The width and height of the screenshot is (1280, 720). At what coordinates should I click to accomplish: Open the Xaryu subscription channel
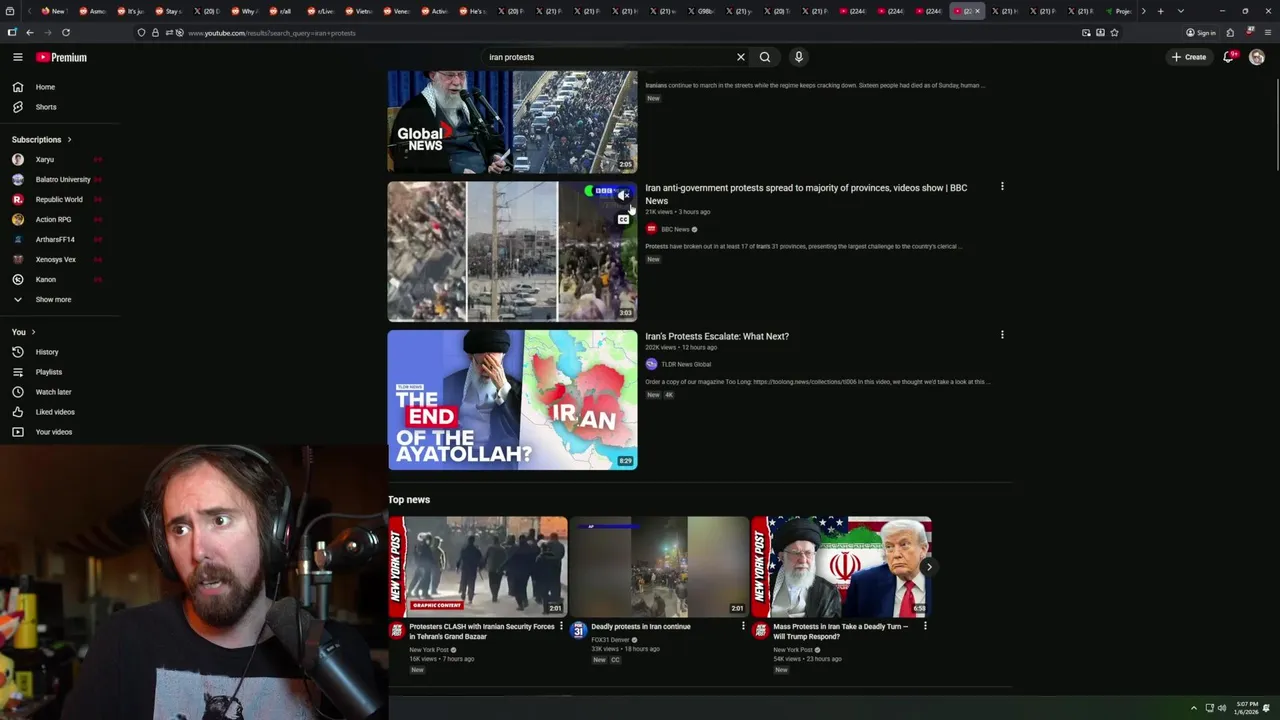(60, 159)
